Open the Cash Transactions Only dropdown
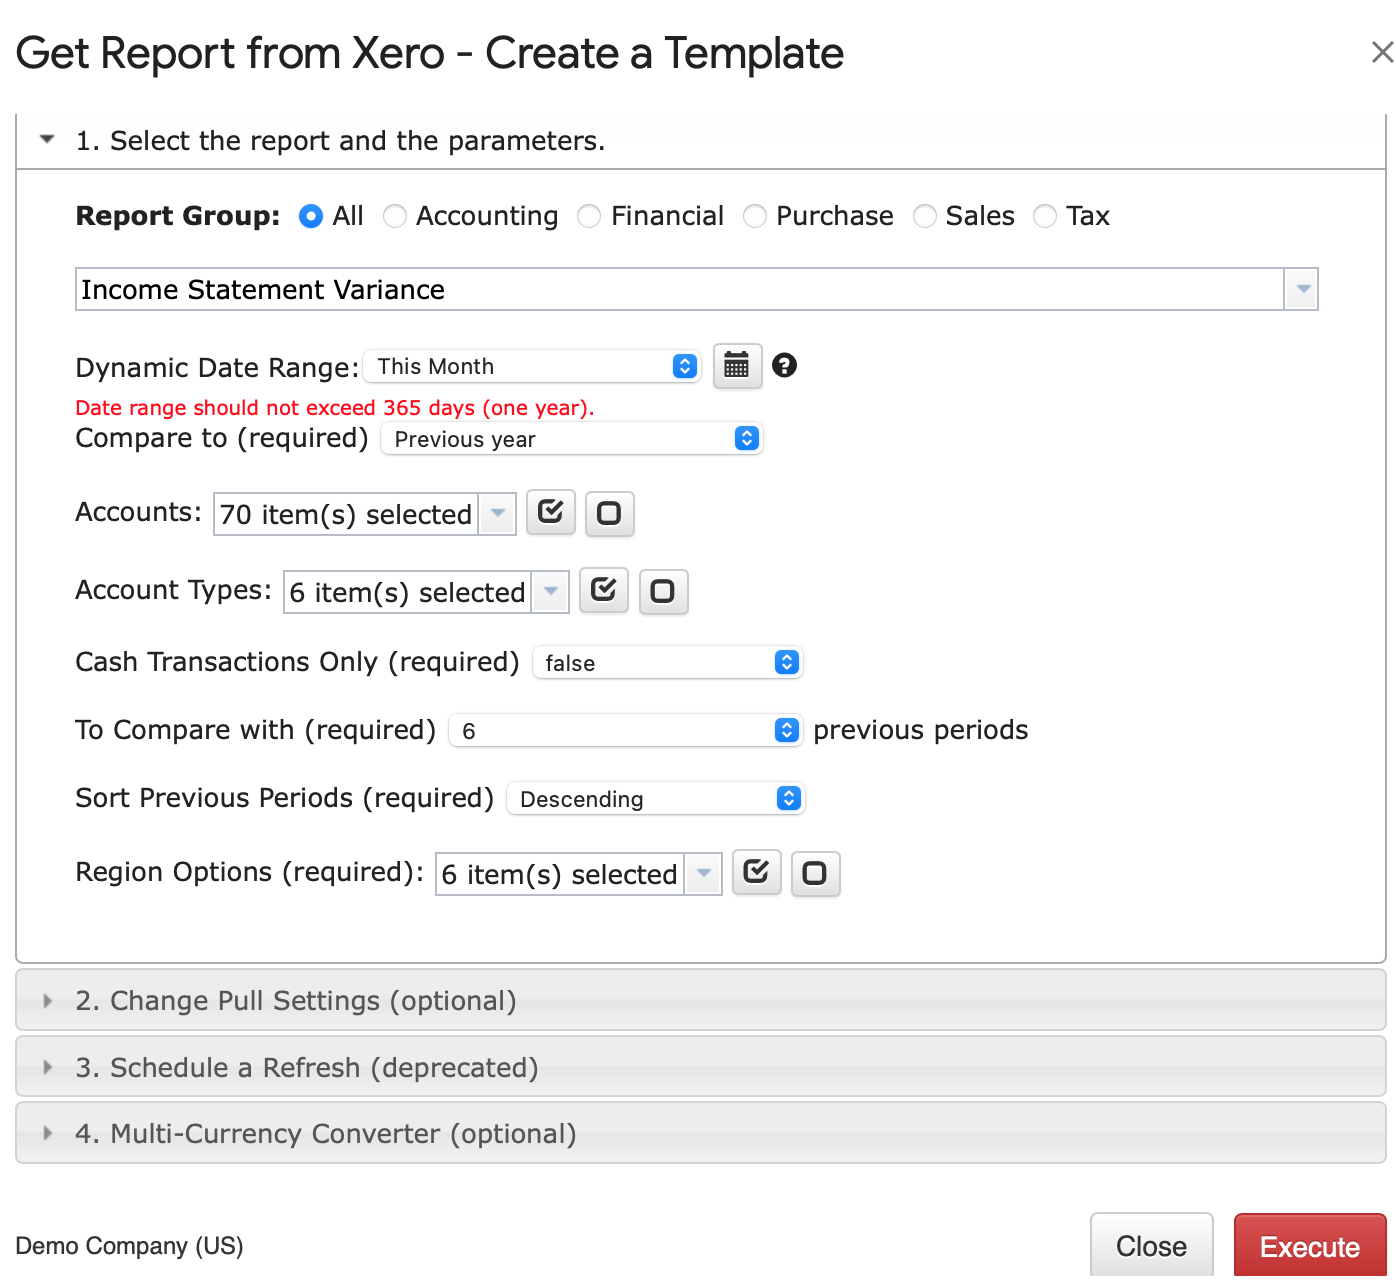 [667, 663]
